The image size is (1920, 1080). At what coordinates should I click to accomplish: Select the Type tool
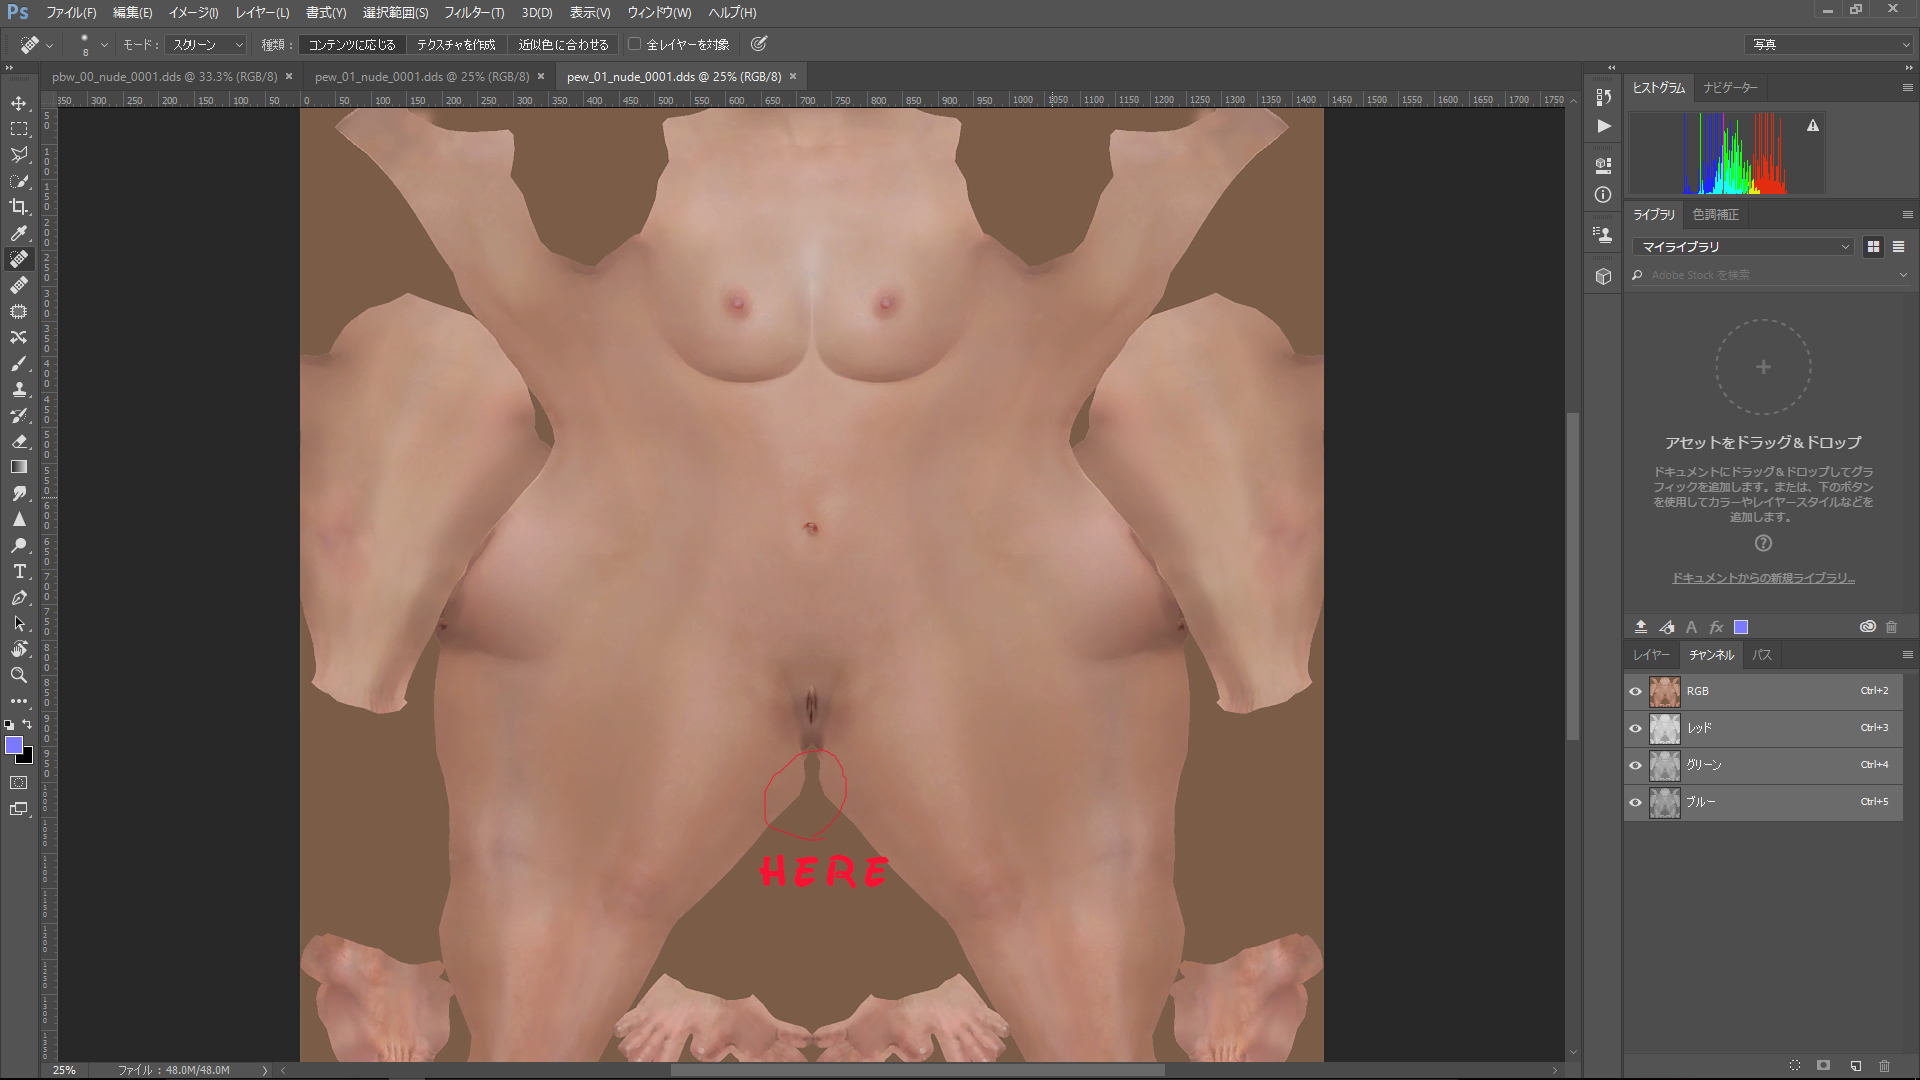(19, 571)
